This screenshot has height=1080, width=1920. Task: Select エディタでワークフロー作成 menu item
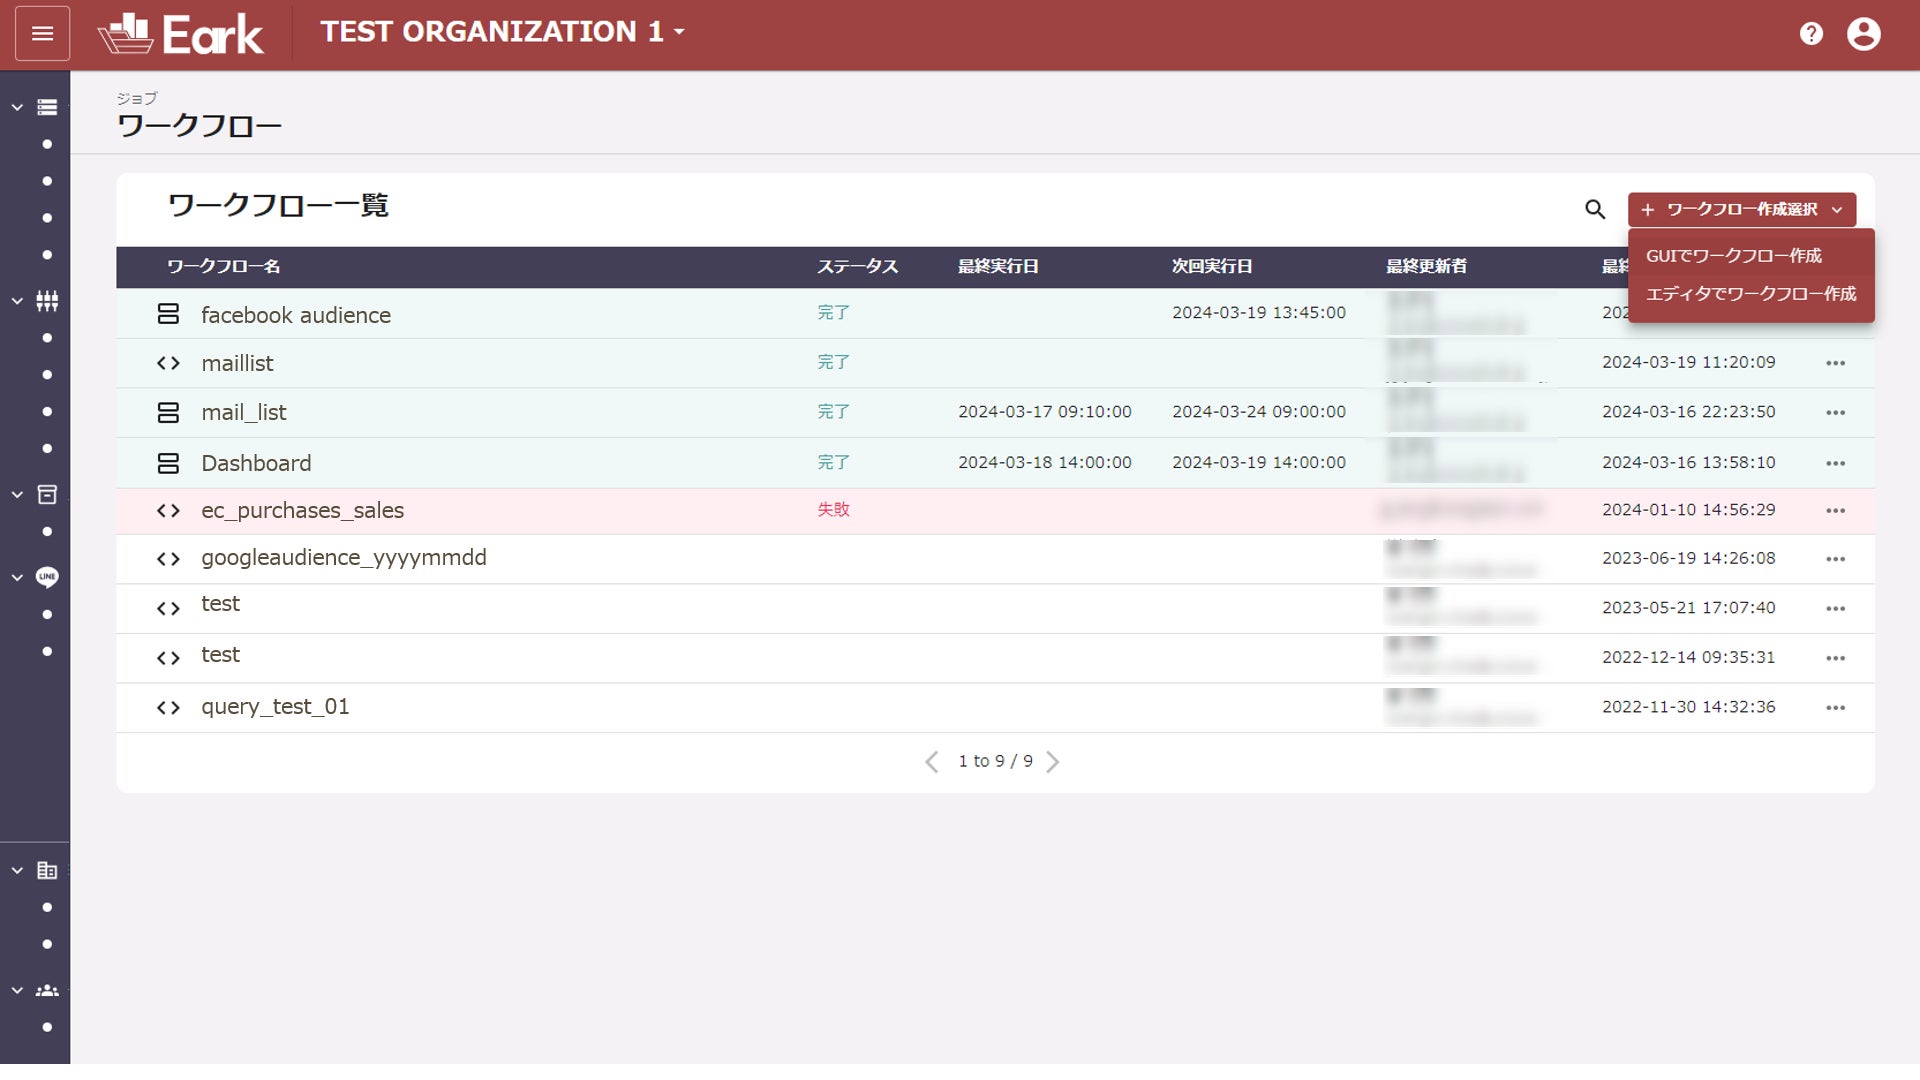pyautogui.click(x=1750, y=294)
